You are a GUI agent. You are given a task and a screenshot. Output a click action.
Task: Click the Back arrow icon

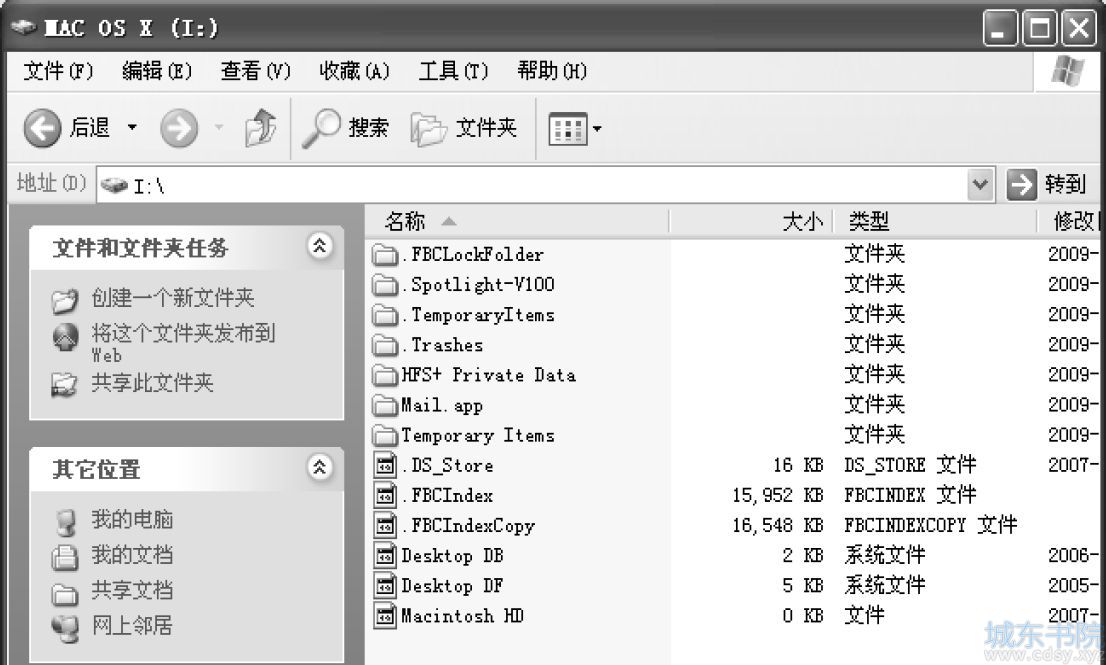coord(42,128)
